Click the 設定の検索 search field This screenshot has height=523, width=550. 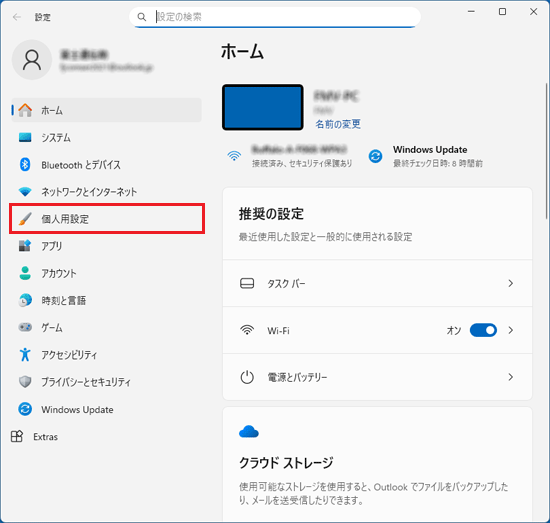point(275,17)
